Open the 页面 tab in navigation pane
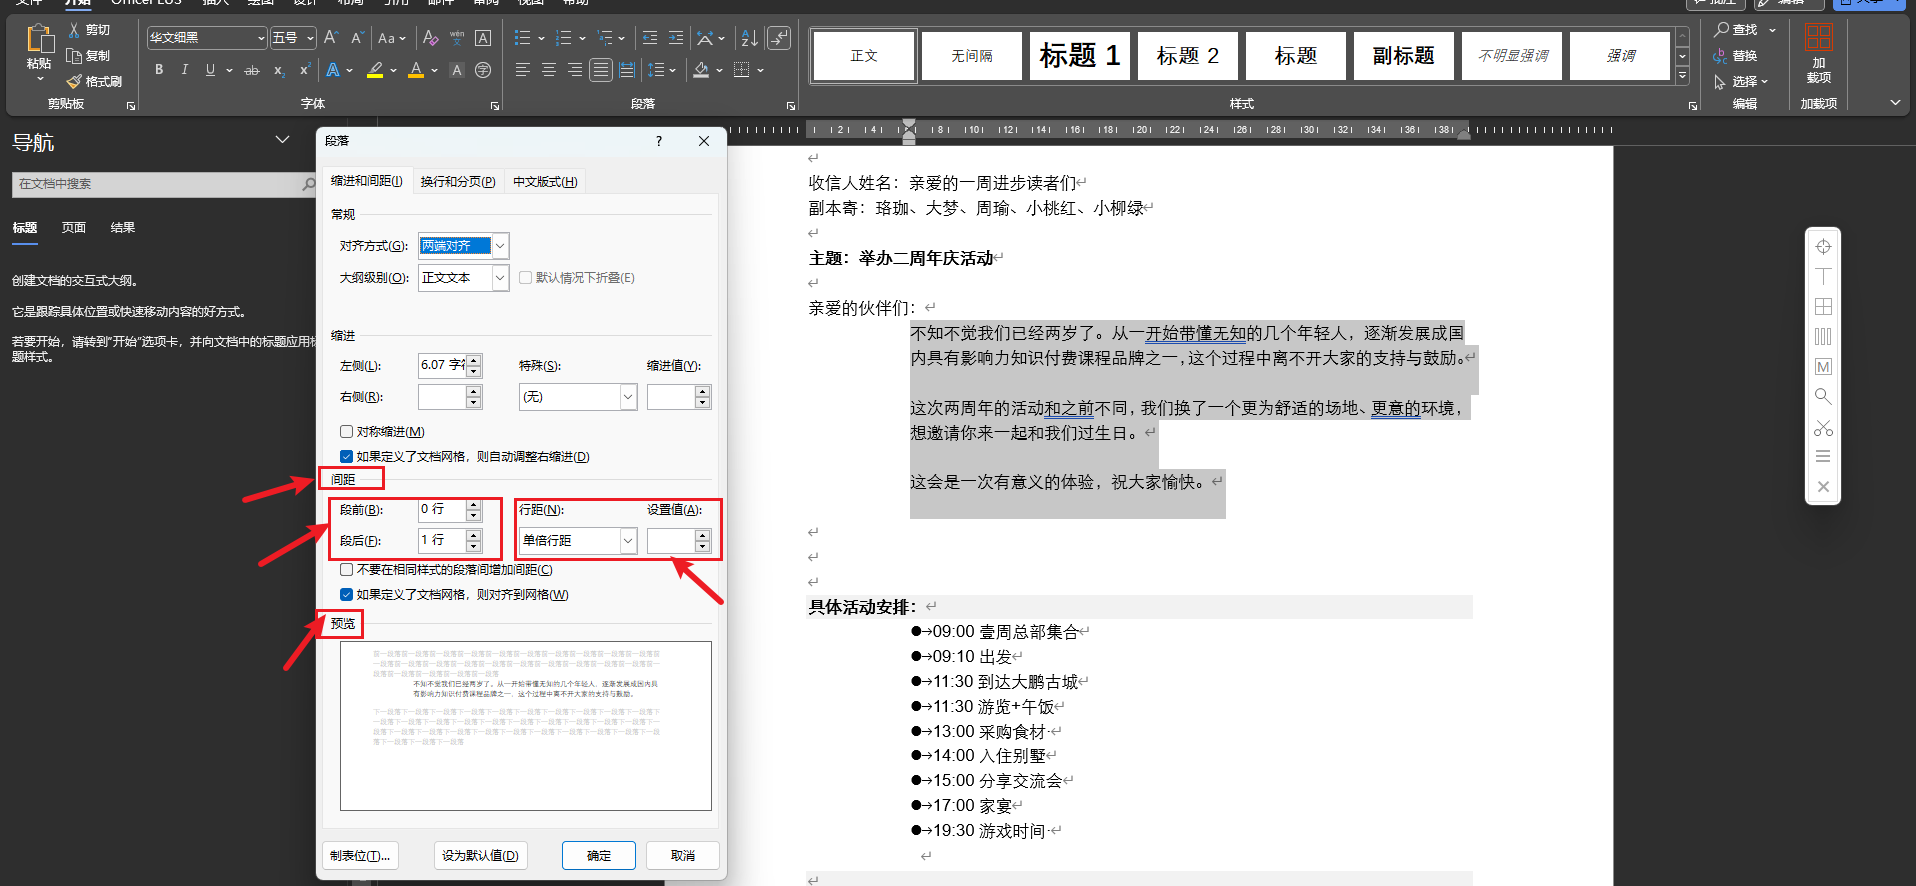Screen dimensions: 1916x886 [74, 228]
